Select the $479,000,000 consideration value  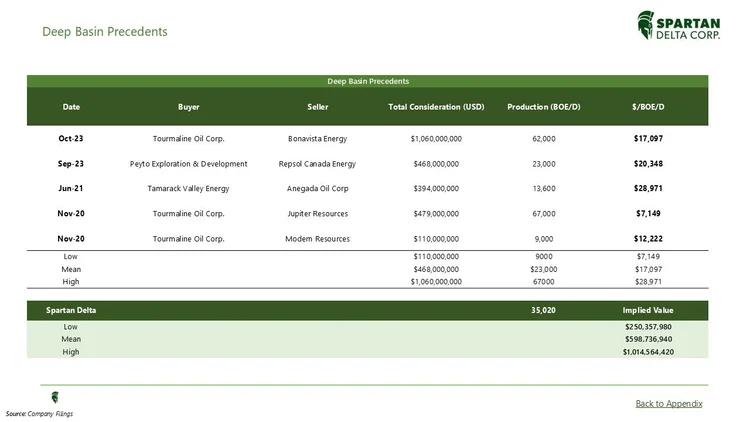(436, 214)
